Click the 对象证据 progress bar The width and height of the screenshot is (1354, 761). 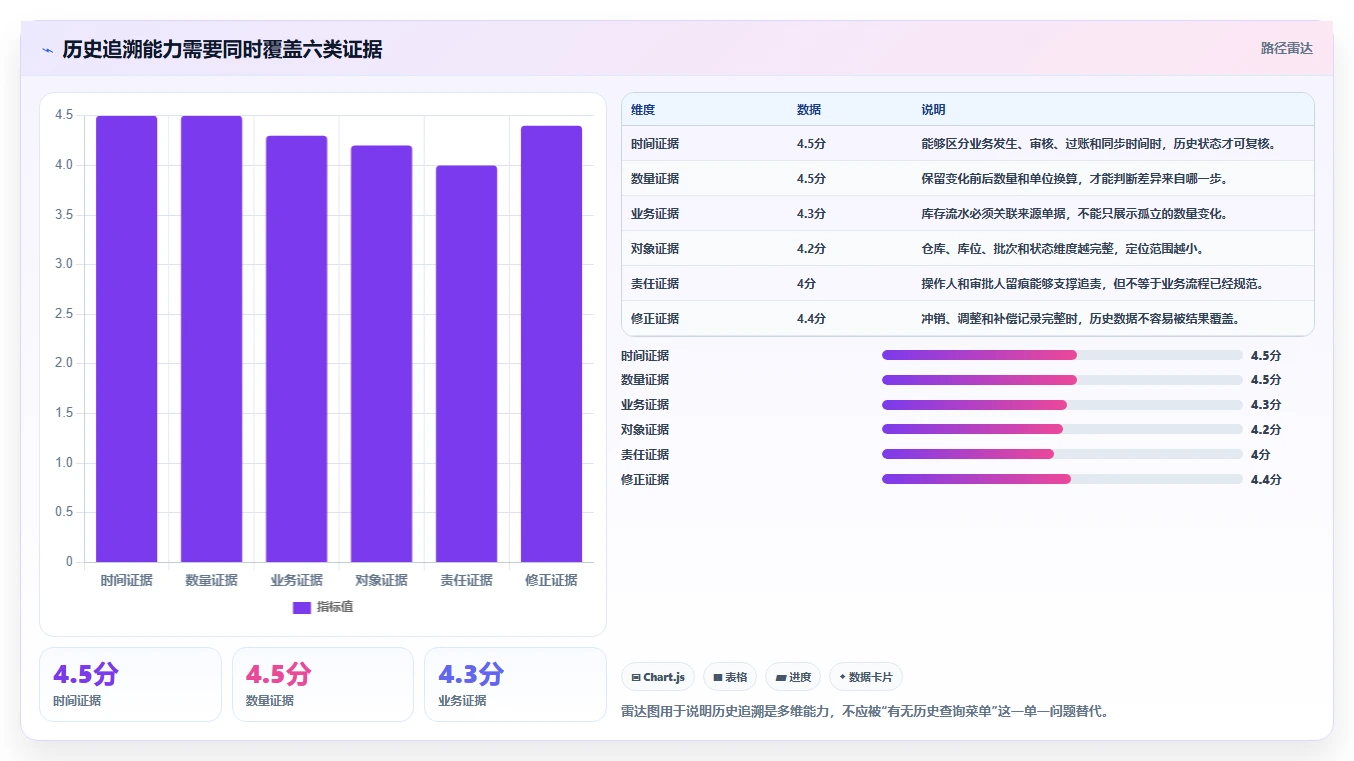point(1062,429)
